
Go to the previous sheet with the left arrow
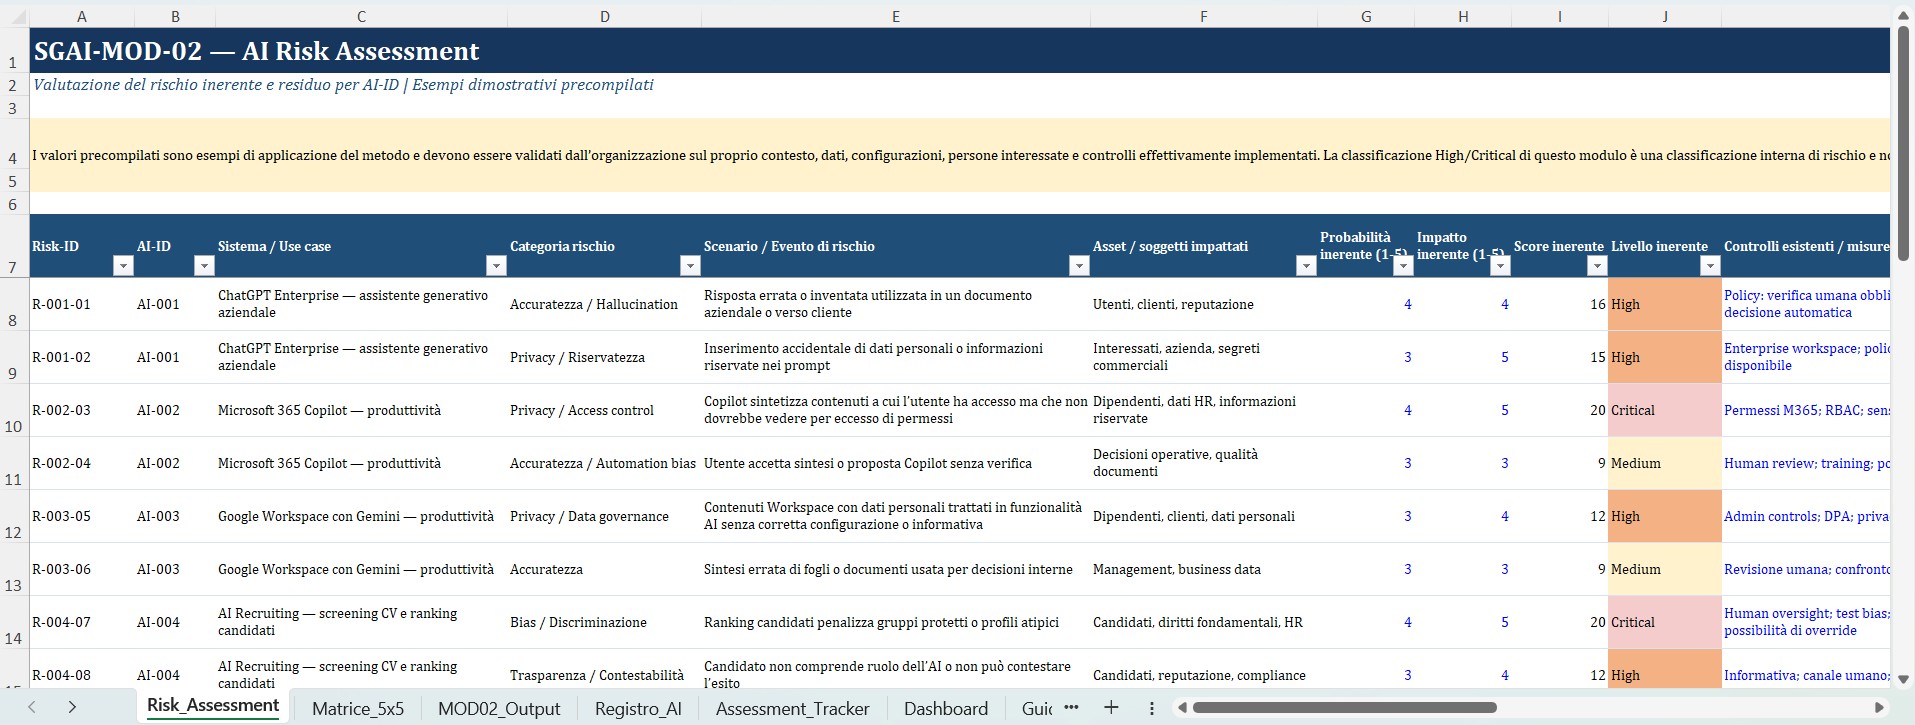(x=32, y=707)
